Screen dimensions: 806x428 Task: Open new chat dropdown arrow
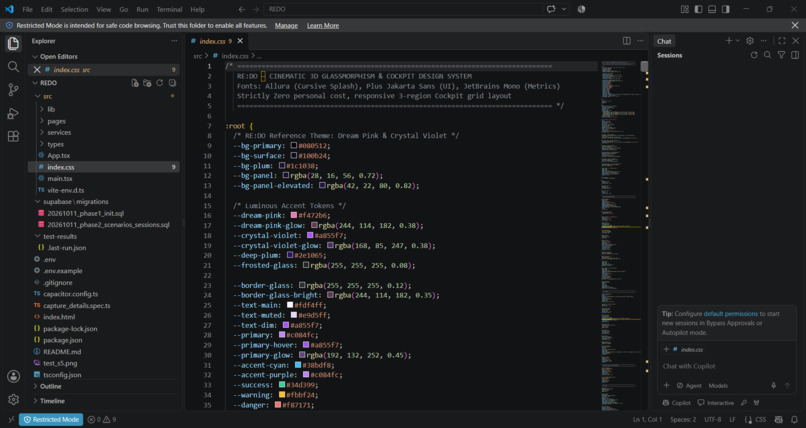738,41
